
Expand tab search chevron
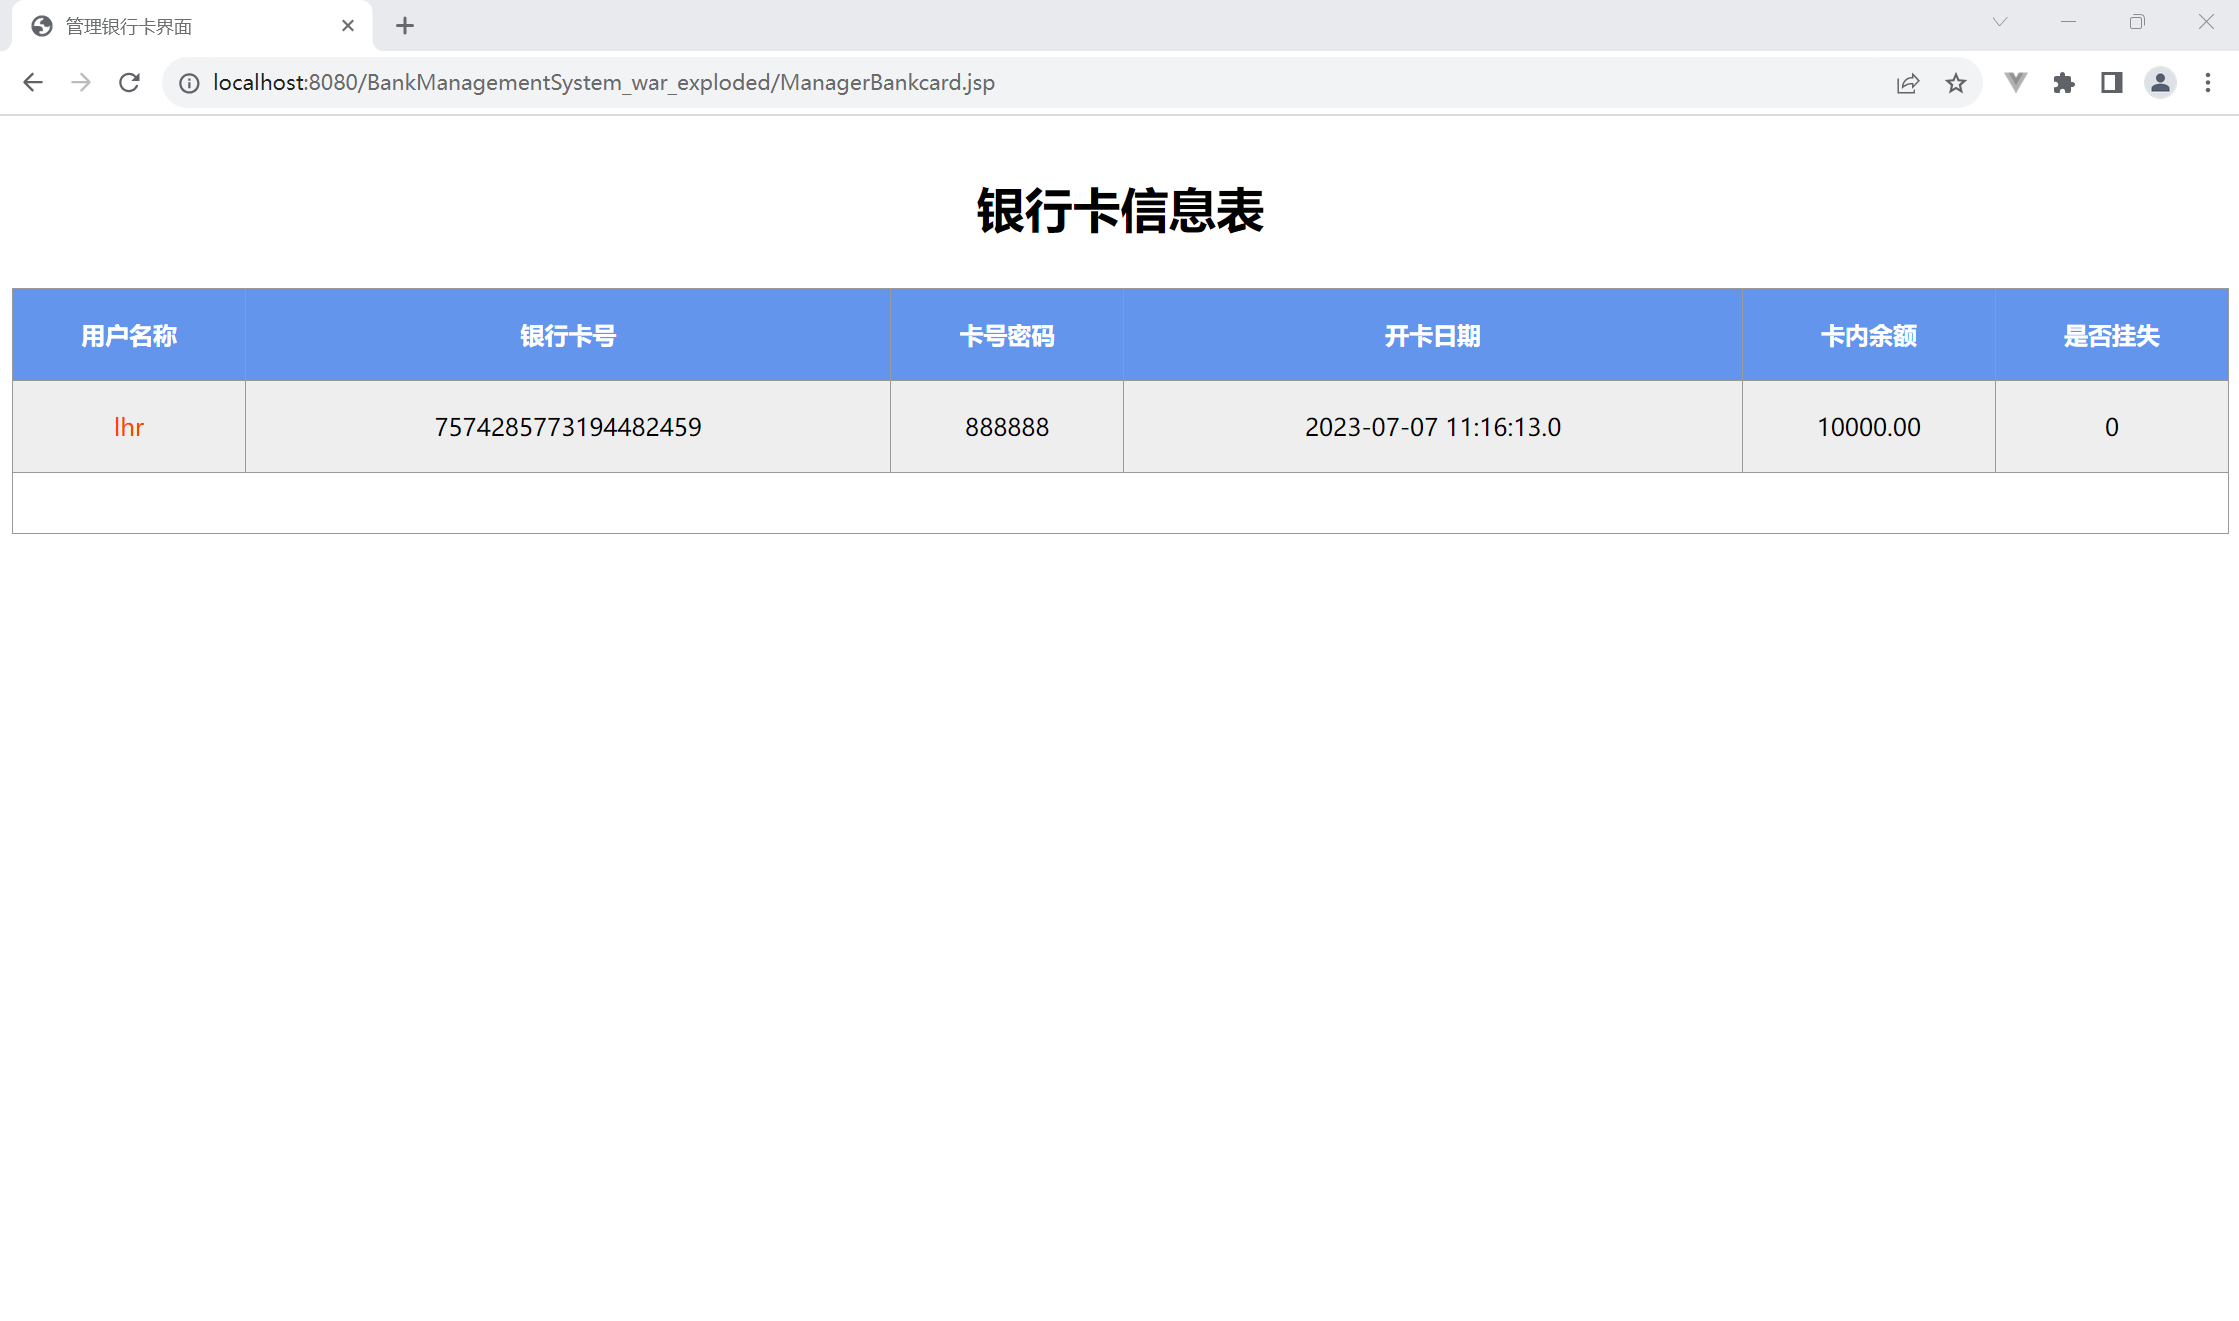(2000, 22)
